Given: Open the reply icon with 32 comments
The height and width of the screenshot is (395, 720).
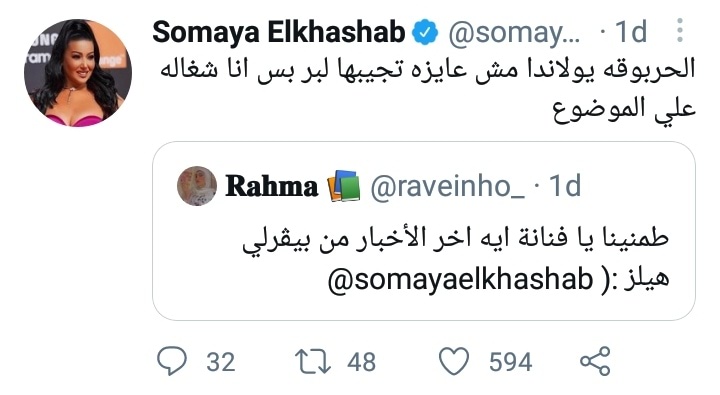Looking at the screenshot, I should (172, 361).
